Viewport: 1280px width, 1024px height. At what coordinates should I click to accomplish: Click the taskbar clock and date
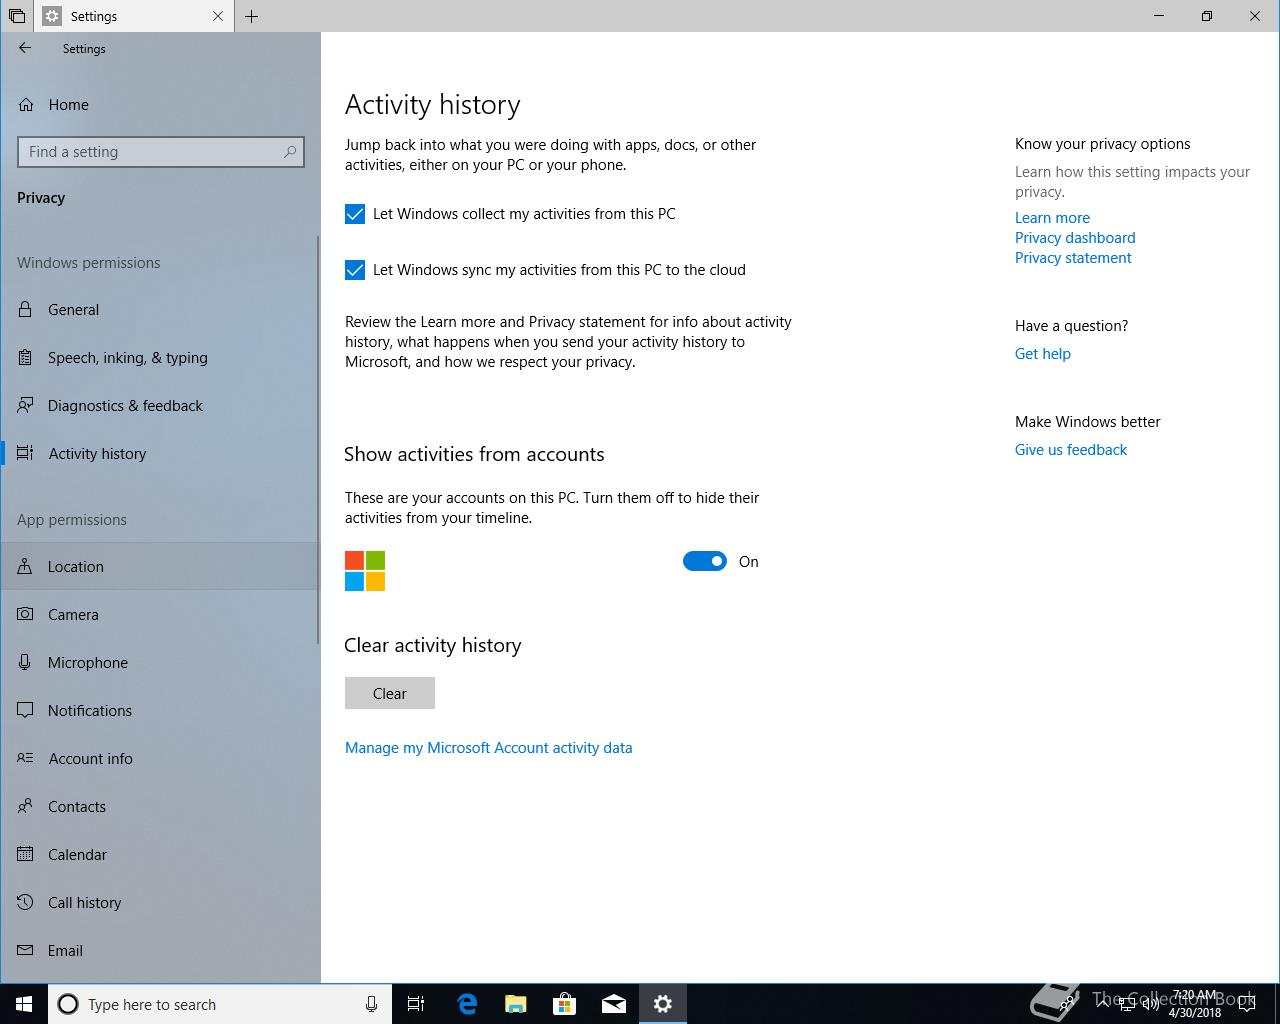(1195, 1004)
